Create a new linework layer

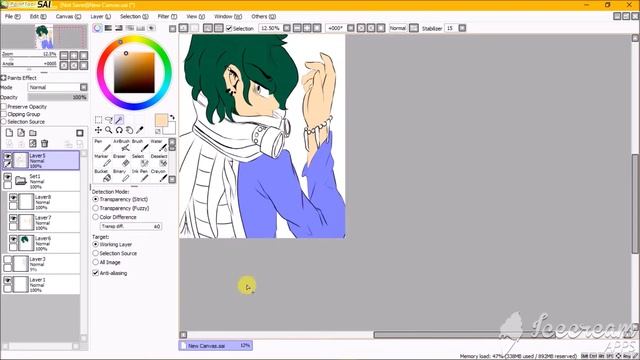click(x=21, y=133)
